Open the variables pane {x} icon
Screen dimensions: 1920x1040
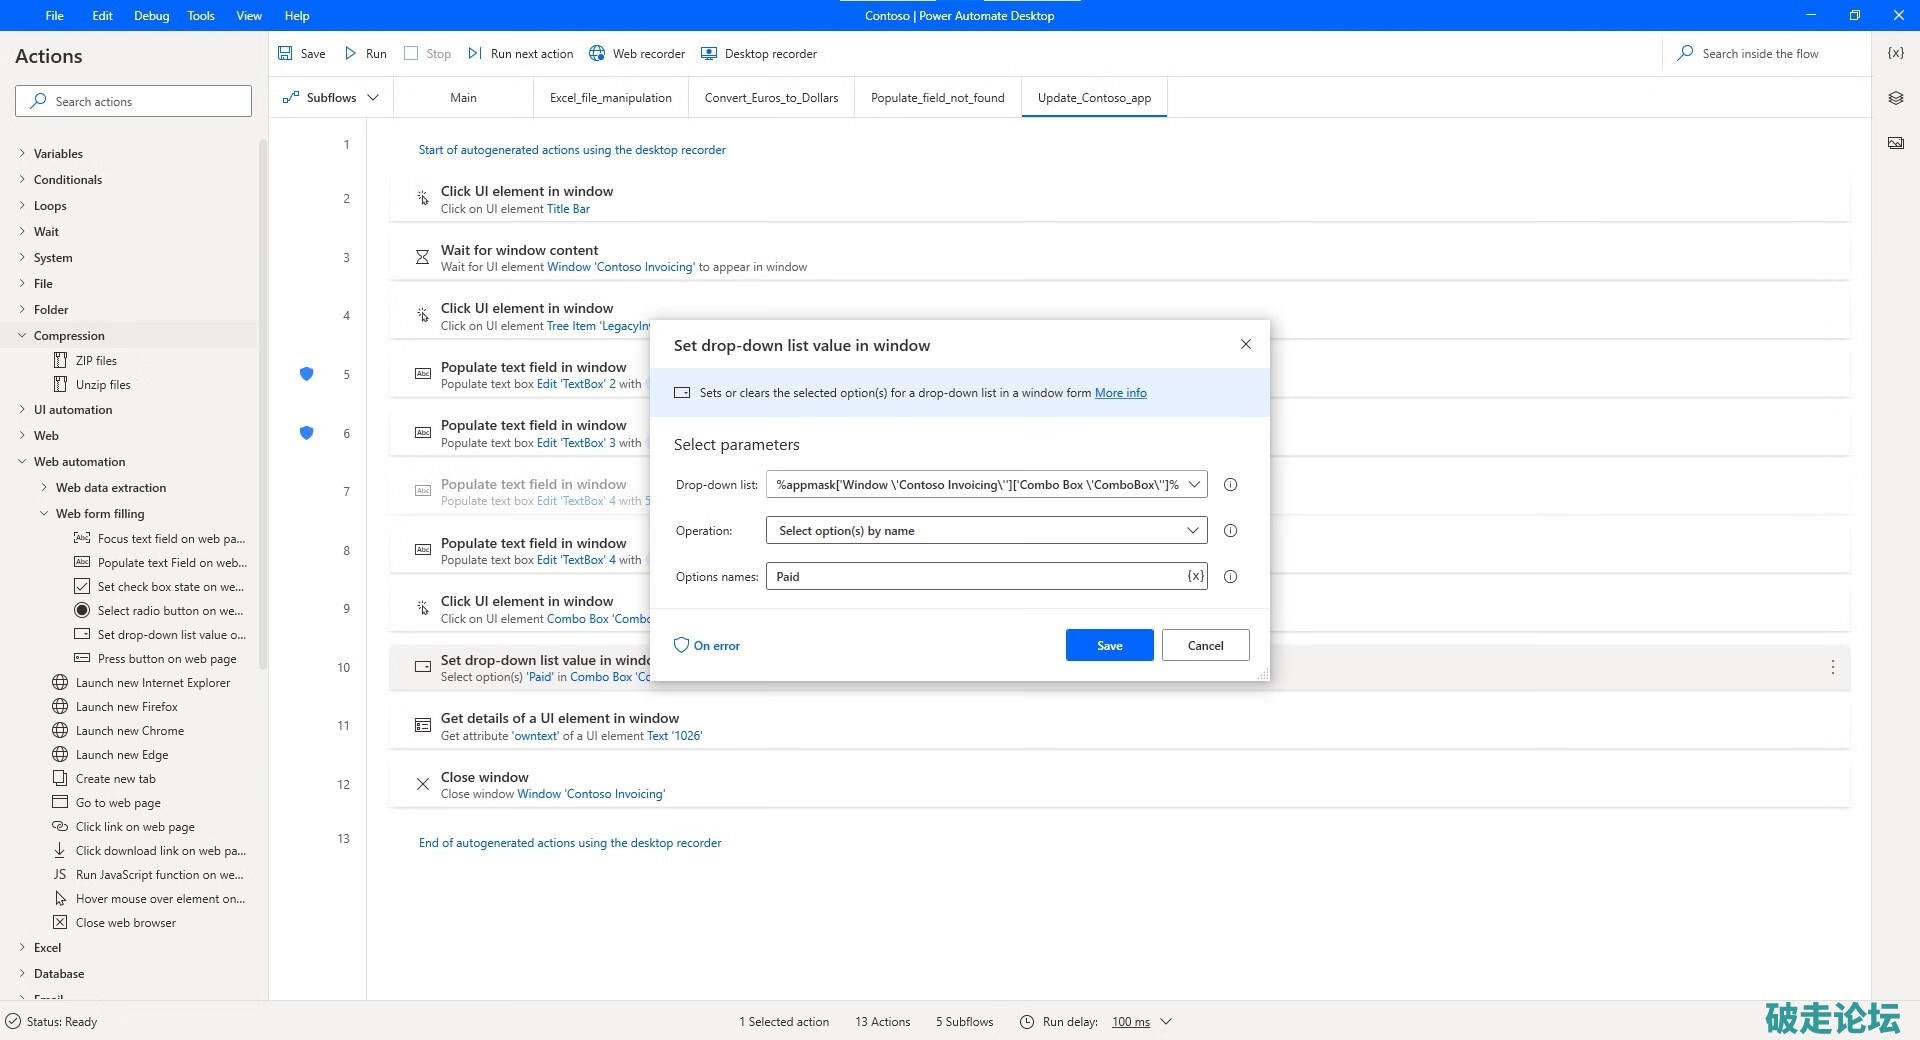1895,53
